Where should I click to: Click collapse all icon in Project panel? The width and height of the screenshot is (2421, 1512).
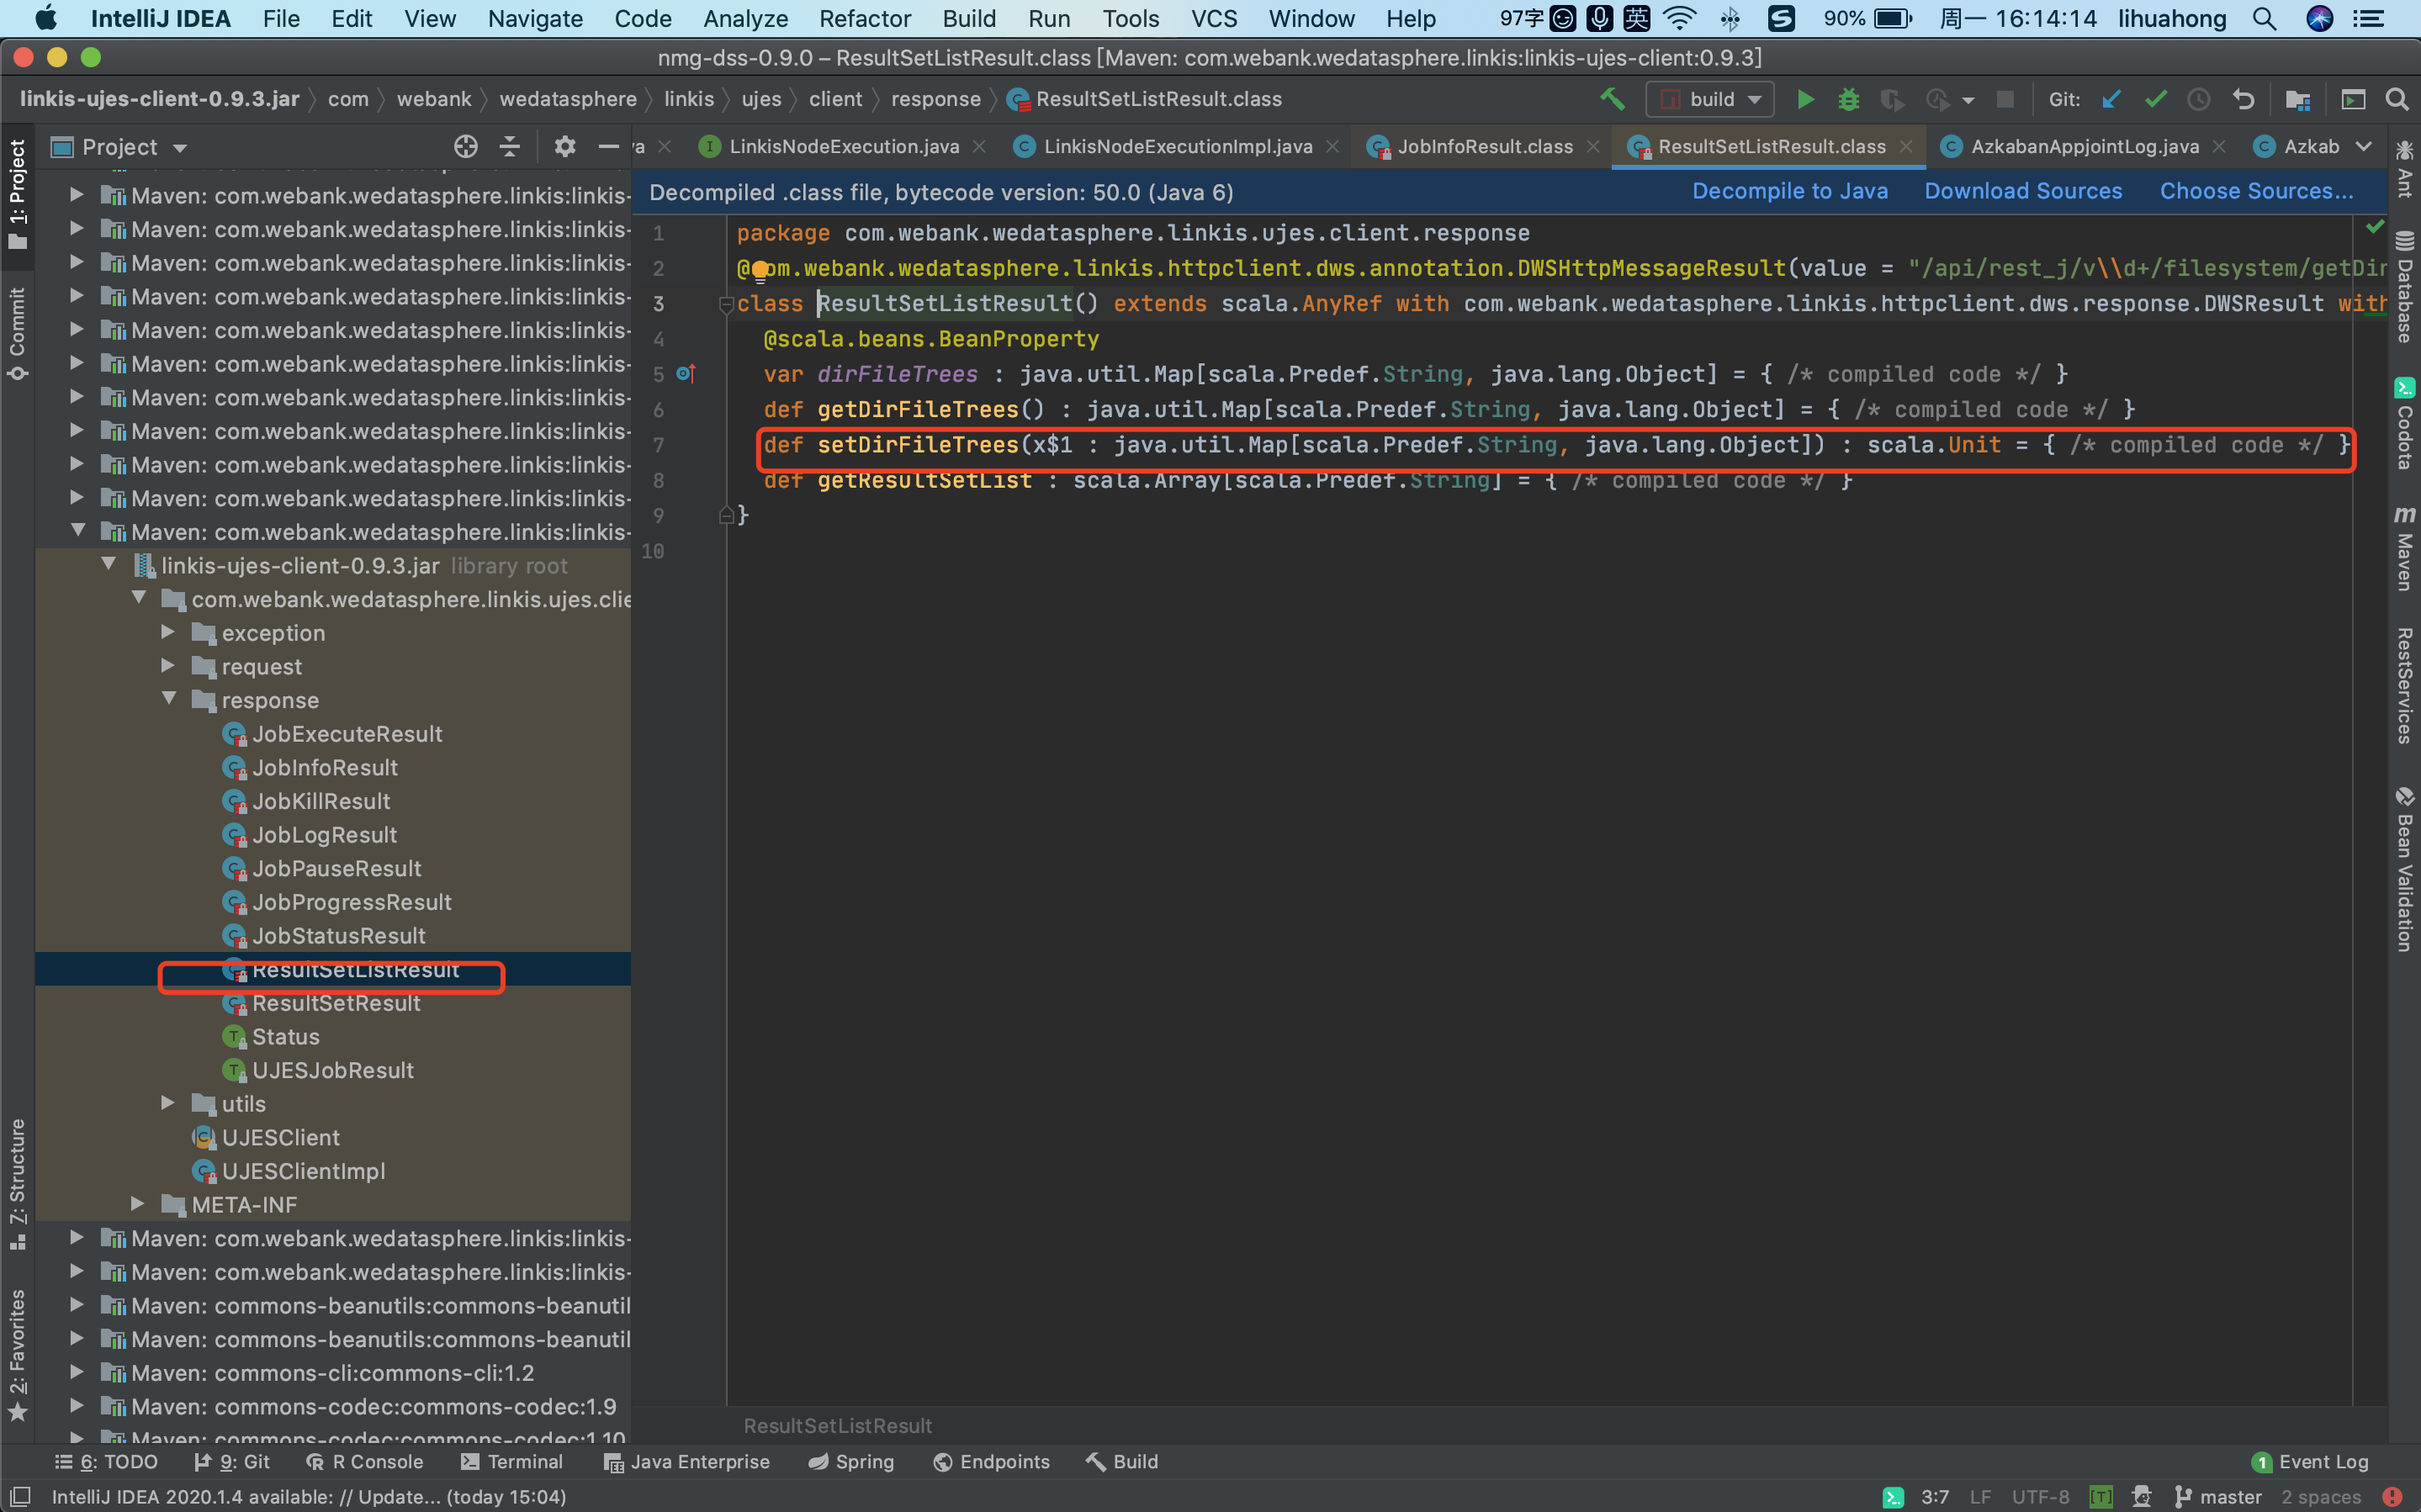coord(510,147)
